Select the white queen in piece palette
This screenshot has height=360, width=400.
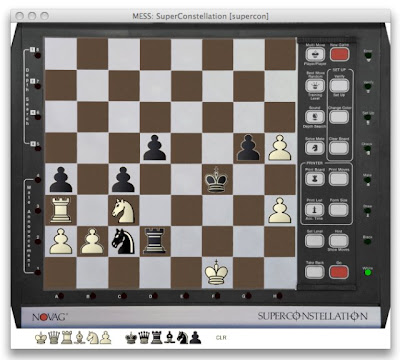pyautogui.click(x=54, y=338)
